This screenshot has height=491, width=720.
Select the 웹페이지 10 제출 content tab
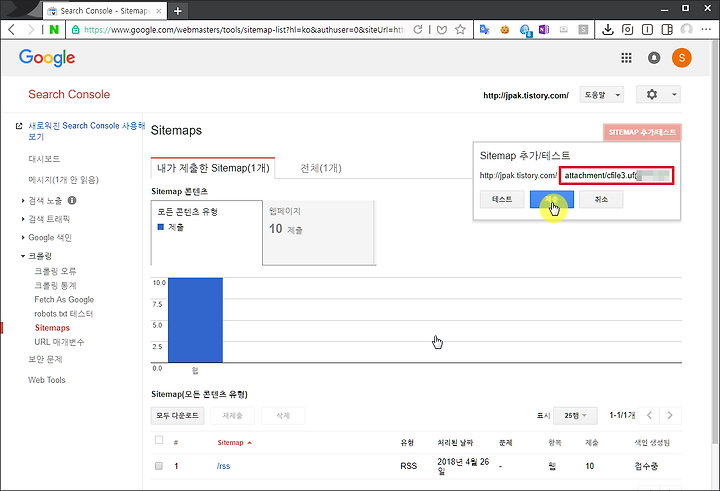pos(319,232)
